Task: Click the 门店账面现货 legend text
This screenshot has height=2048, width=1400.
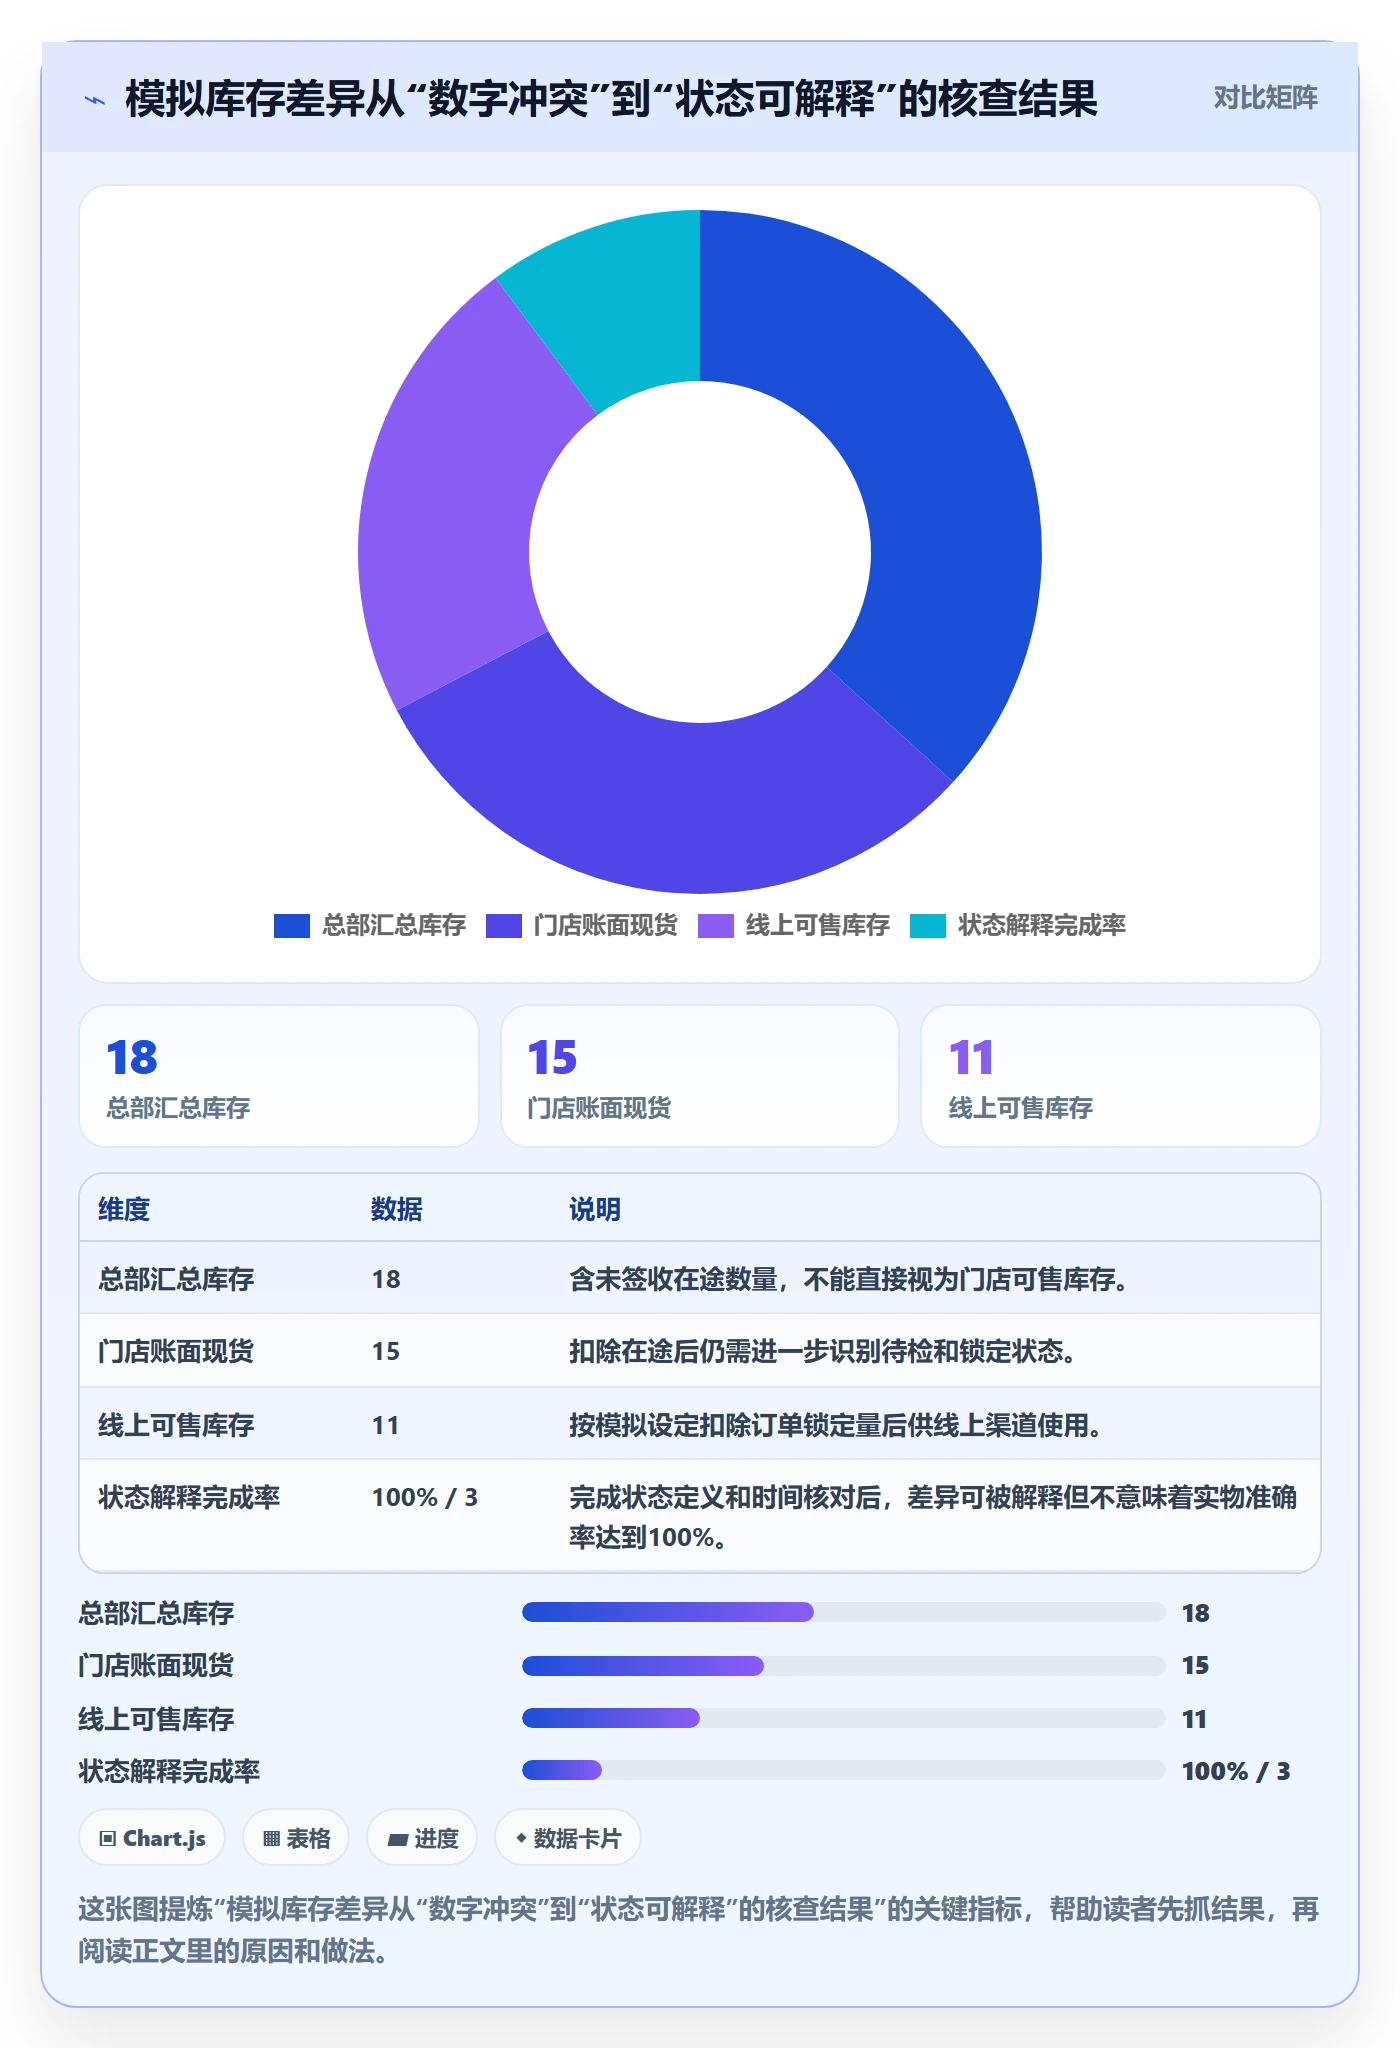Action: (605, 926)
